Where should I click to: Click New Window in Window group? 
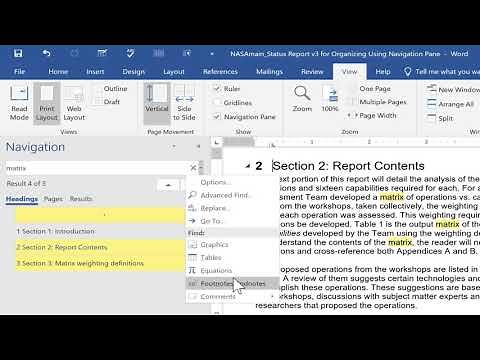click(x=453, y=89)
